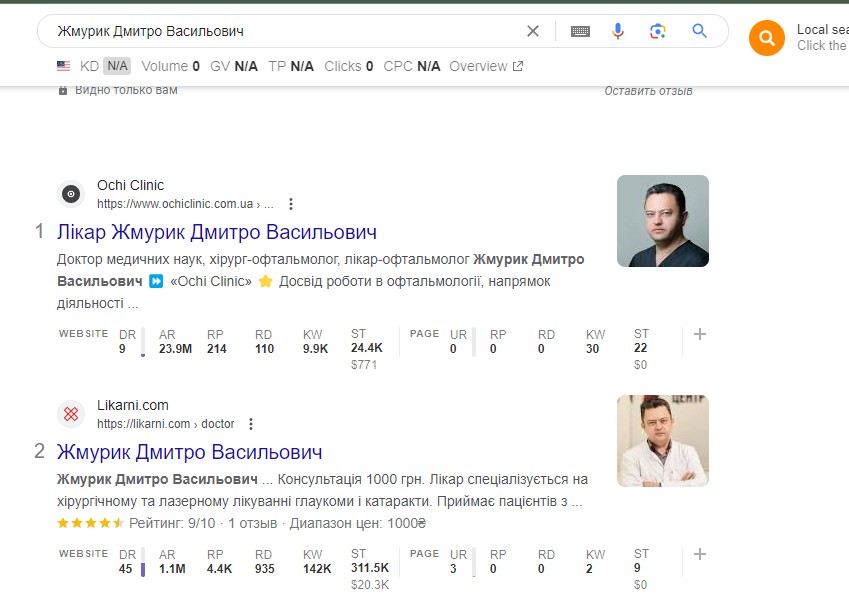Click Оставить отзыв link
The image size is (849, 612).
pos(648,91)
